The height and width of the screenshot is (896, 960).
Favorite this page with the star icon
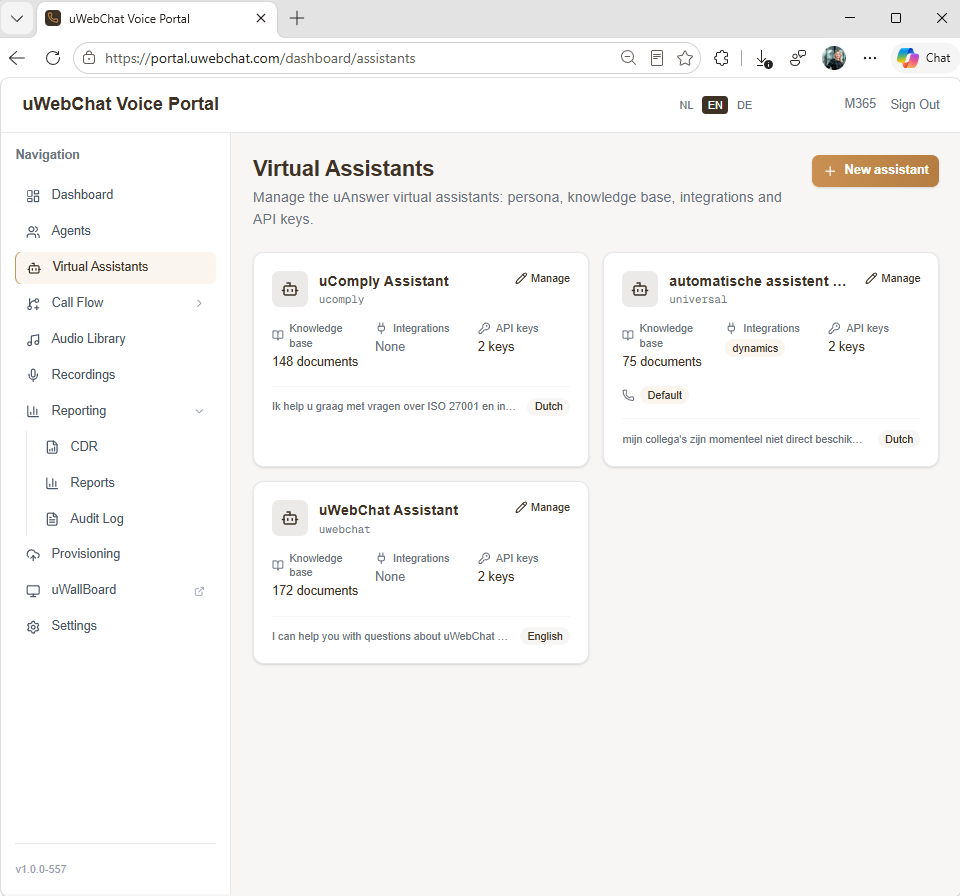click(x=685, y=58)
